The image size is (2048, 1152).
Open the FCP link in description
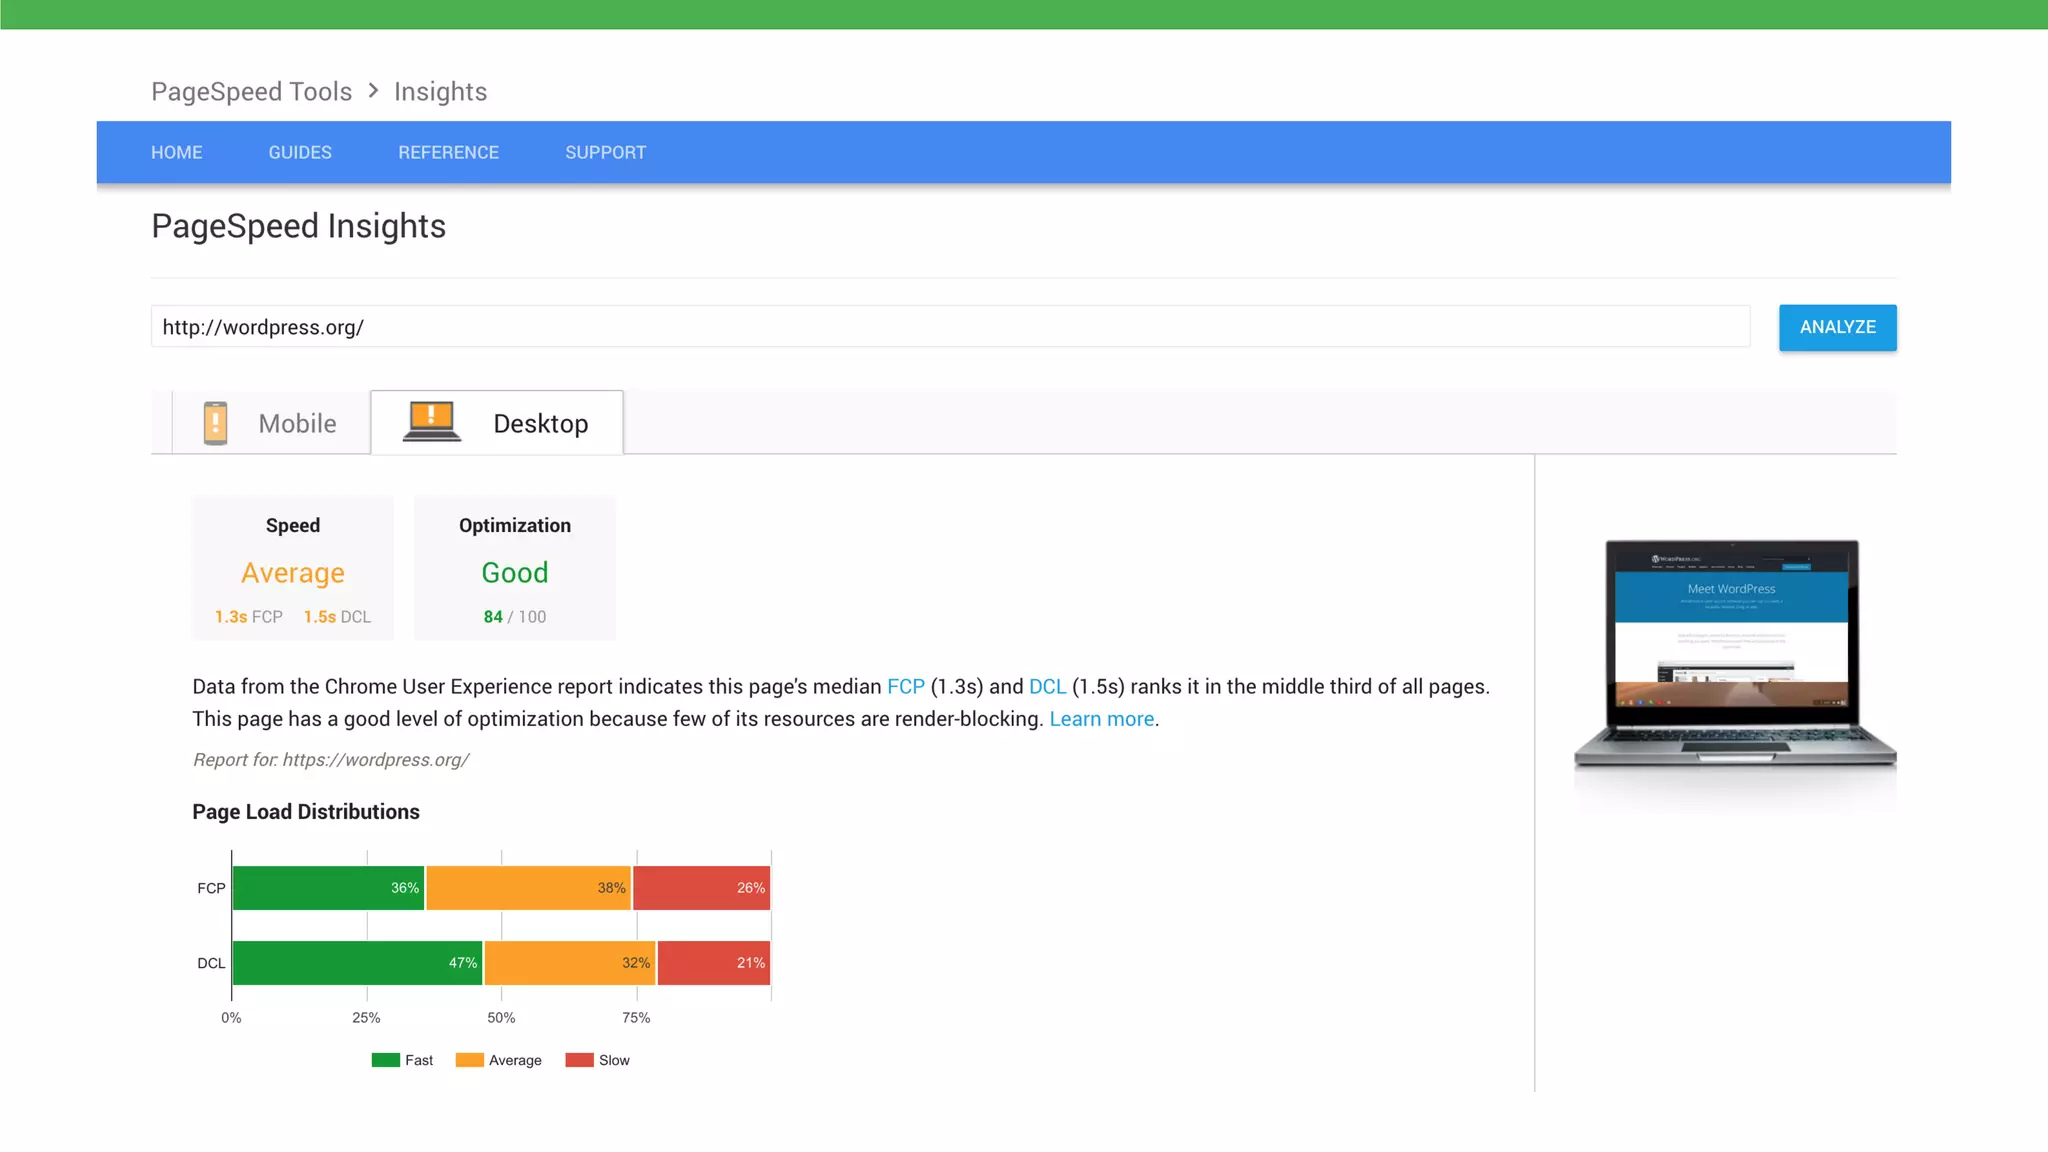(x=905, y=687)
